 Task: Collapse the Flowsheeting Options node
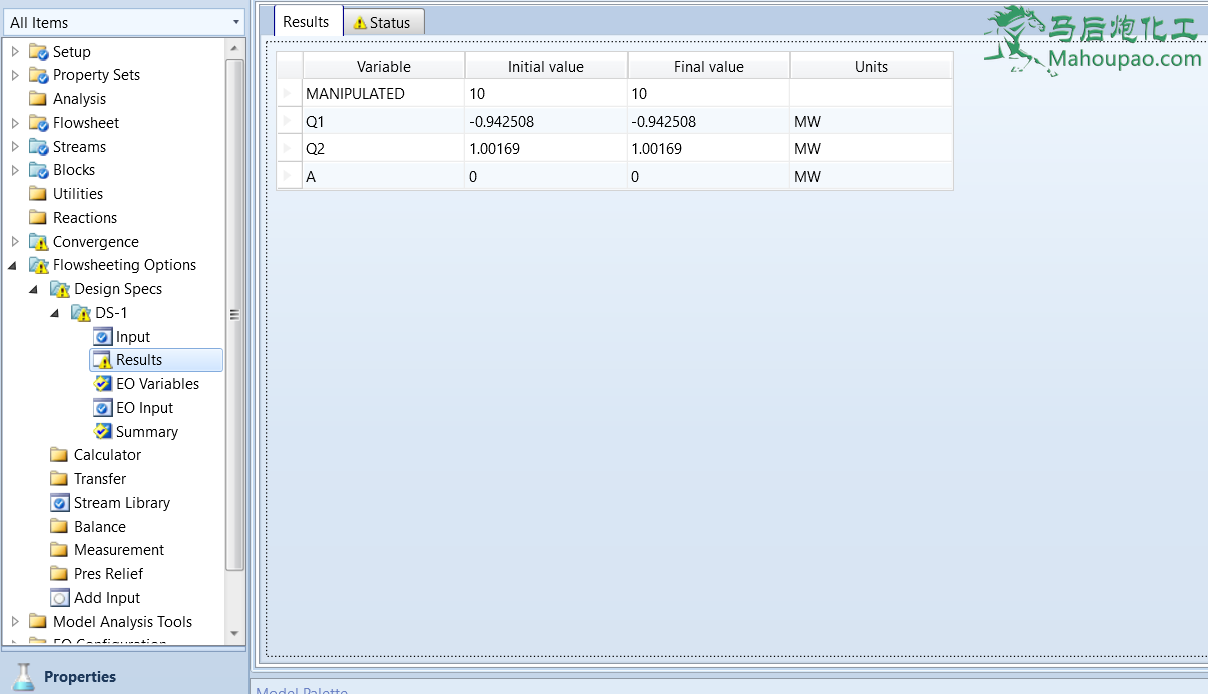point(13,266)
